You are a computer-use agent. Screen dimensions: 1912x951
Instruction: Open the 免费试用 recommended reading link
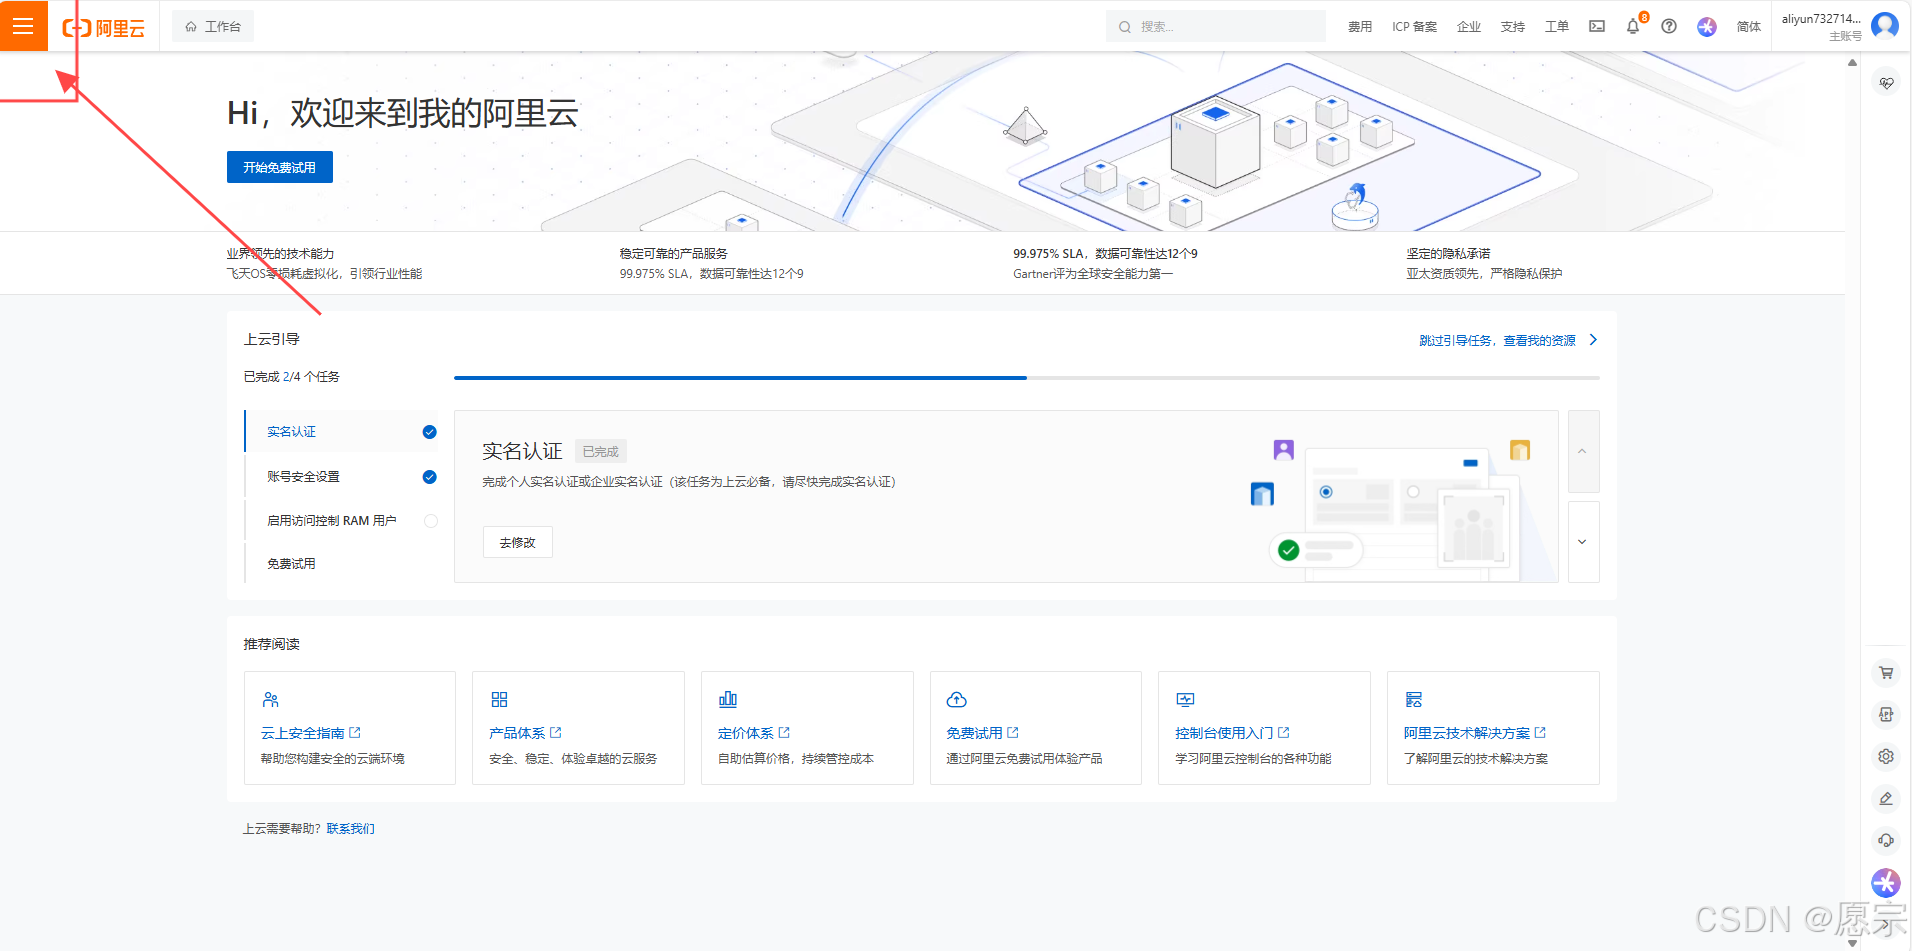pos(975,733)
